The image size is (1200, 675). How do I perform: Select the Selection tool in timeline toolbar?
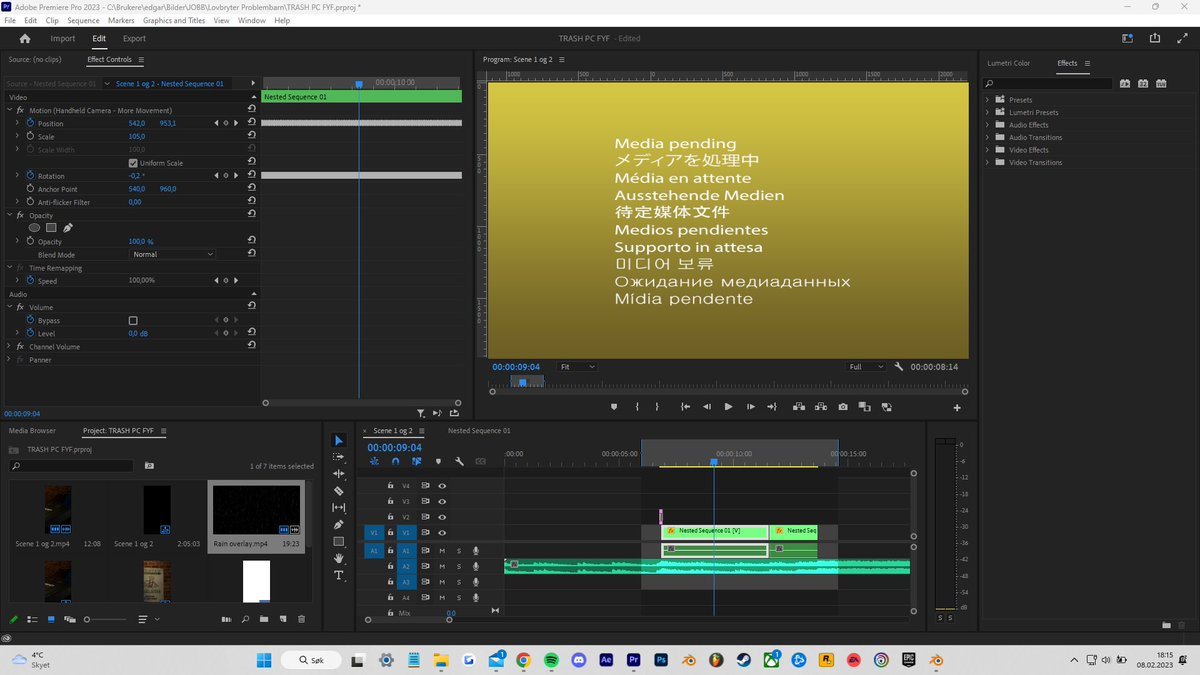coord(339,440)
